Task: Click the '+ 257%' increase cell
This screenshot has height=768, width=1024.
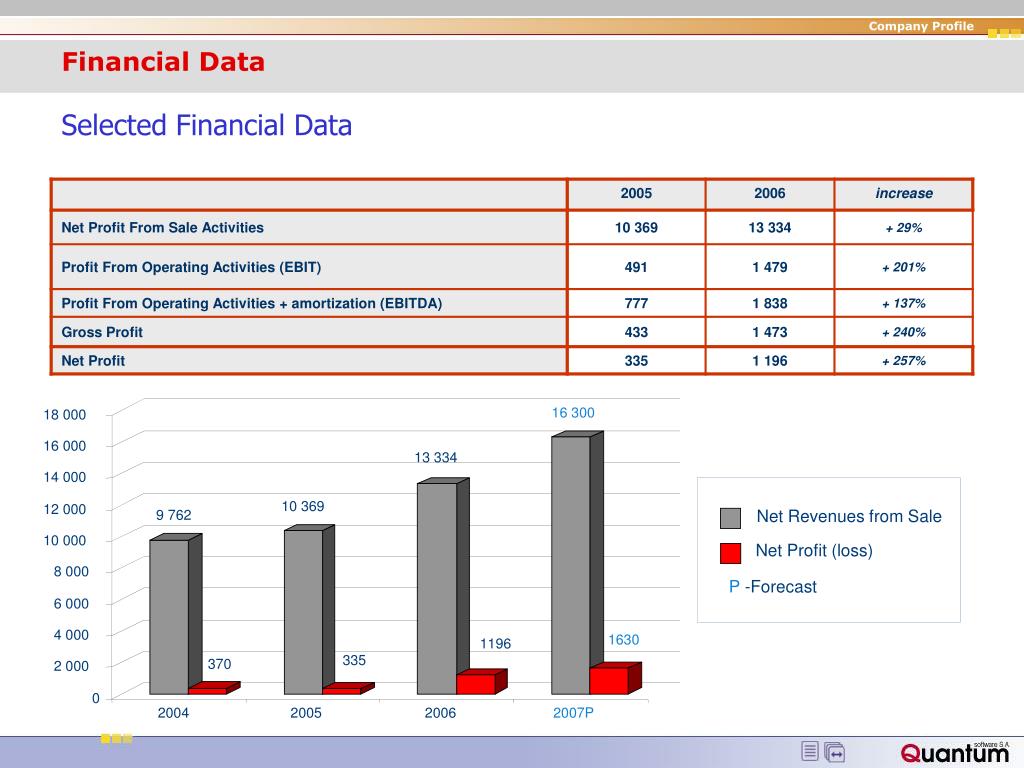Action: 904,360
